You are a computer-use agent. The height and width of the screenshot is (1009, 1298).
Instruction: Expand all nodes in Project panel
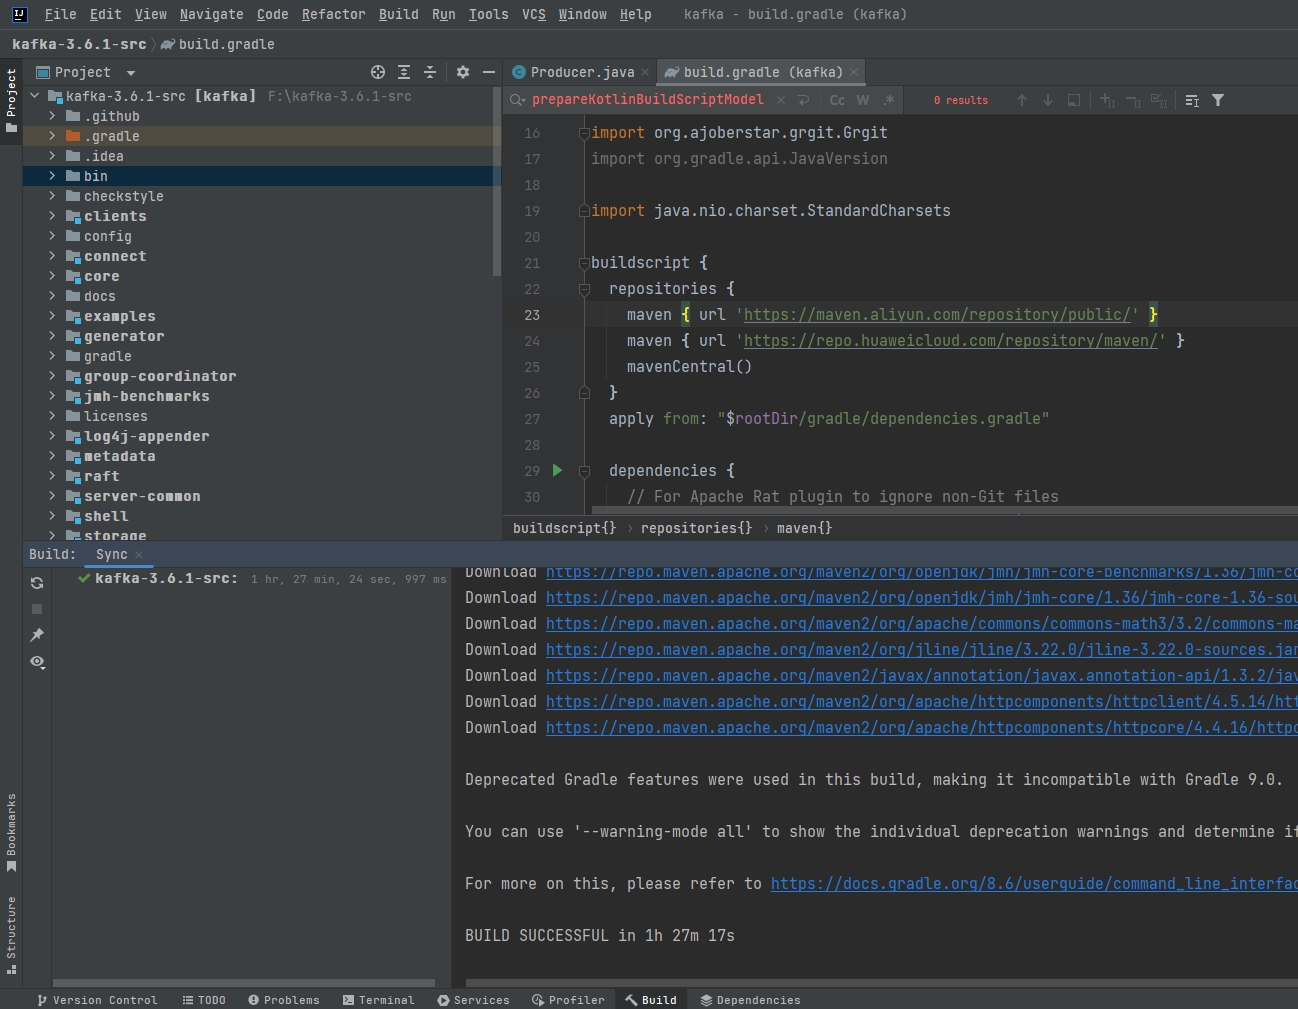[x=404, y=72]
